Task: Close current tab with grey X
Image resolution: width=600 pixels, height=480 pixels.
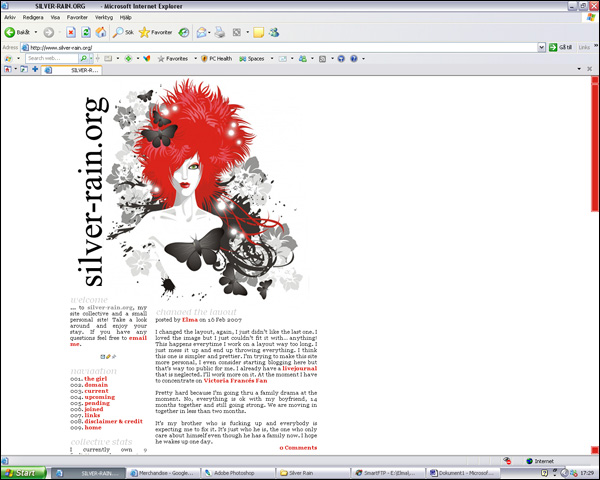Action: coord(590,69)
